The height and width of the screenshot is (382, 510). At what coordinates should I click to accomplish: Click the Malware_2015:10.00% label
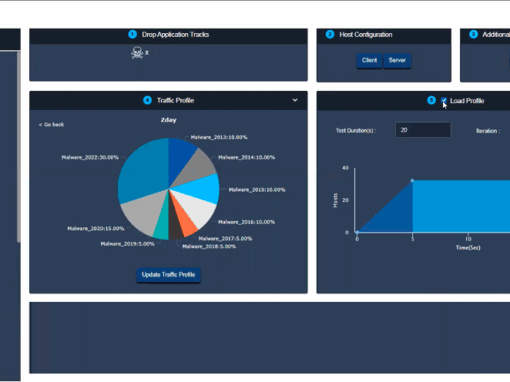pos(257,190)
